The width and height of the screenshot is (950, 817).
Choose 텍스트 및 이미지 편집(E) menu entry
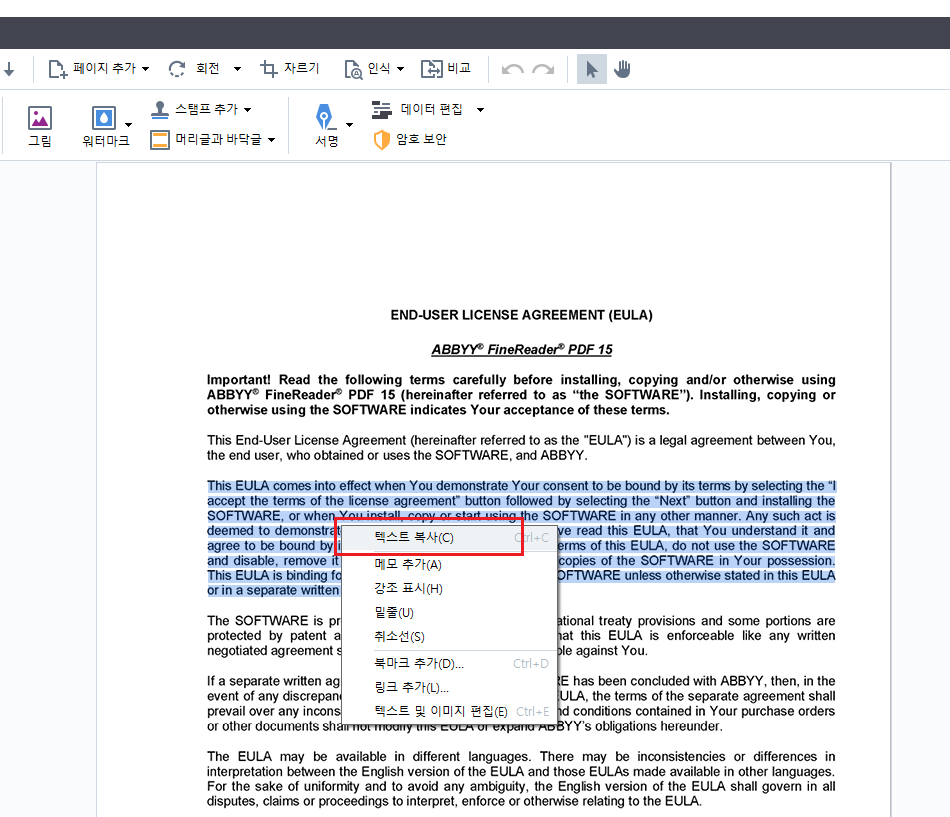point(450,712)
